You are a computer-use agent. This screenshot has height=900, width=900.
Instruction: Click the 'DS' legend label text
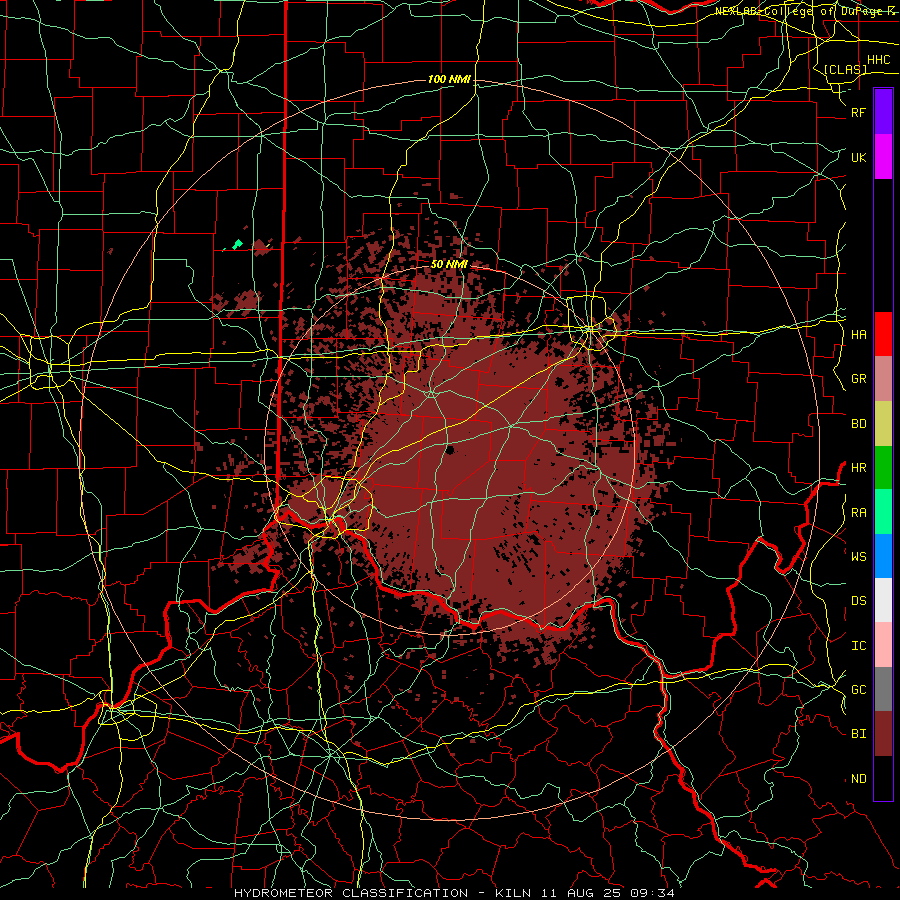pyautogui.click(x=858, y=601)
